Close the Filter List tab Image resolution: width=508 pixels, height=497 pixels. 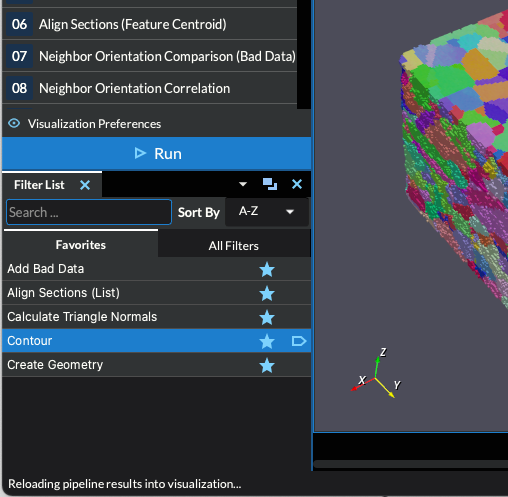(x=85, y=185)
